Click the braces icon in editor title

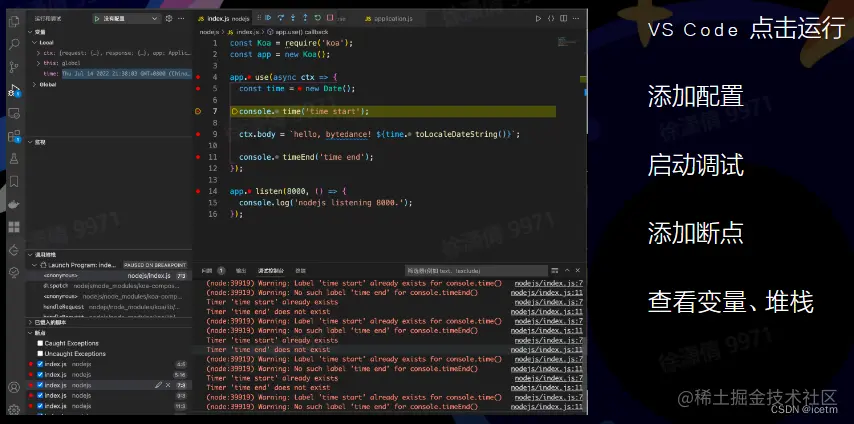[x=551, y=19]
